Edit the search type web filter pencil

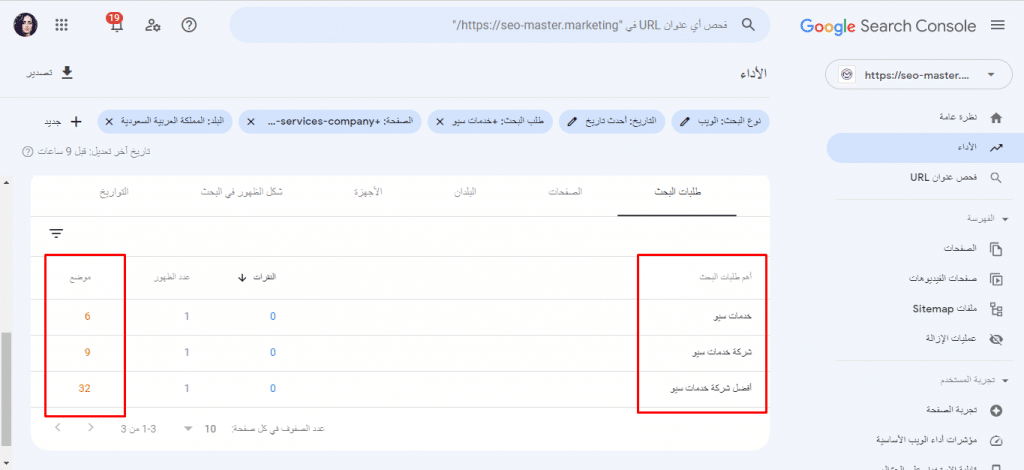[x=684, y=121]
